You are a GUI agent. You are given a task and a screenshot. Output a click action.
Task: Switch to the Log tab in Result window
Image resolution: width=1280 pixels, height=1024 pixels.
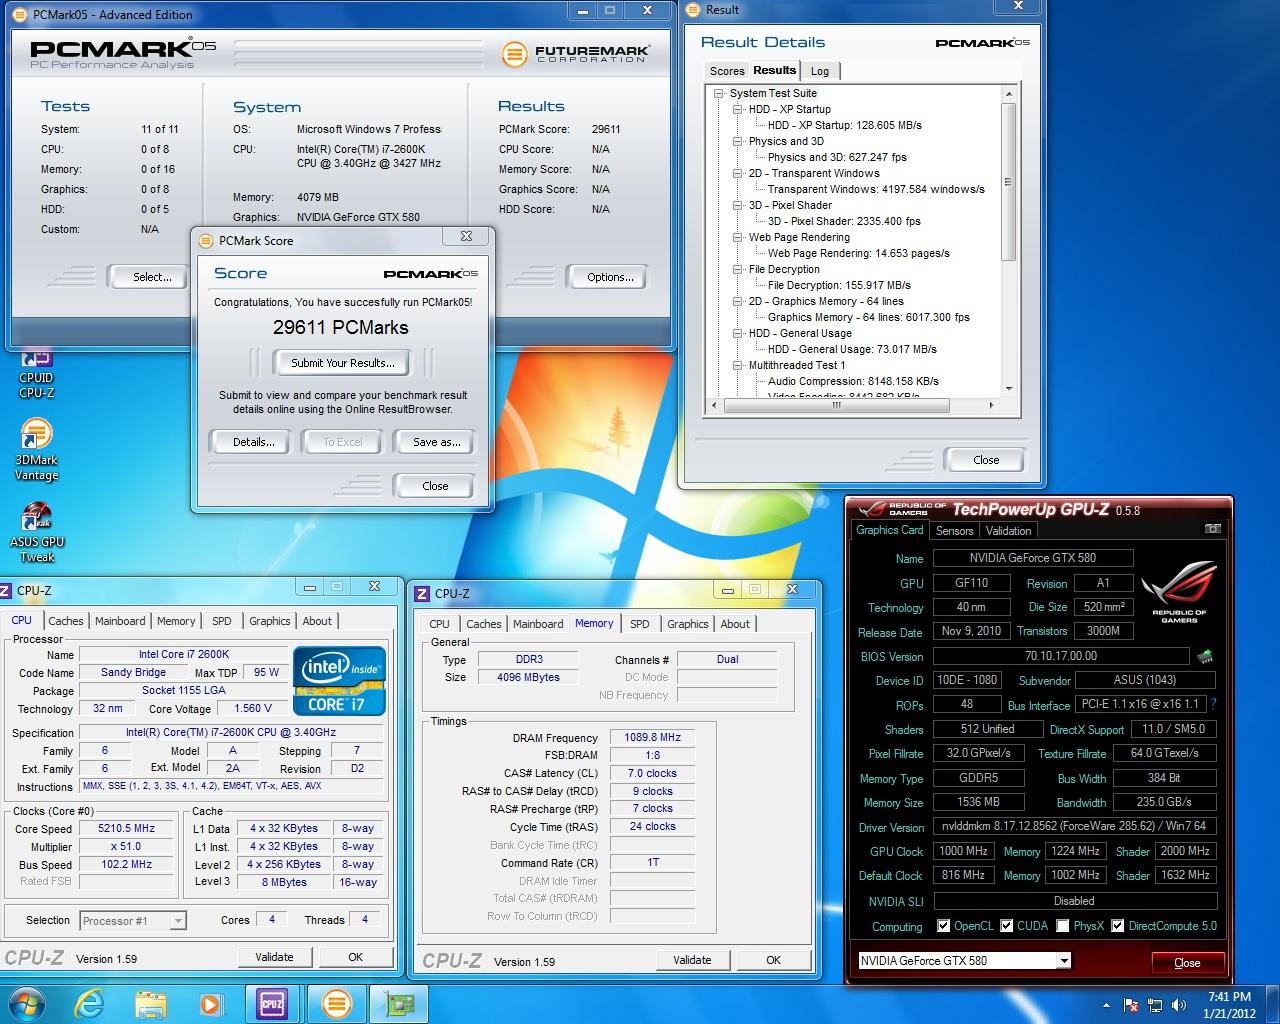pos(820,71)
